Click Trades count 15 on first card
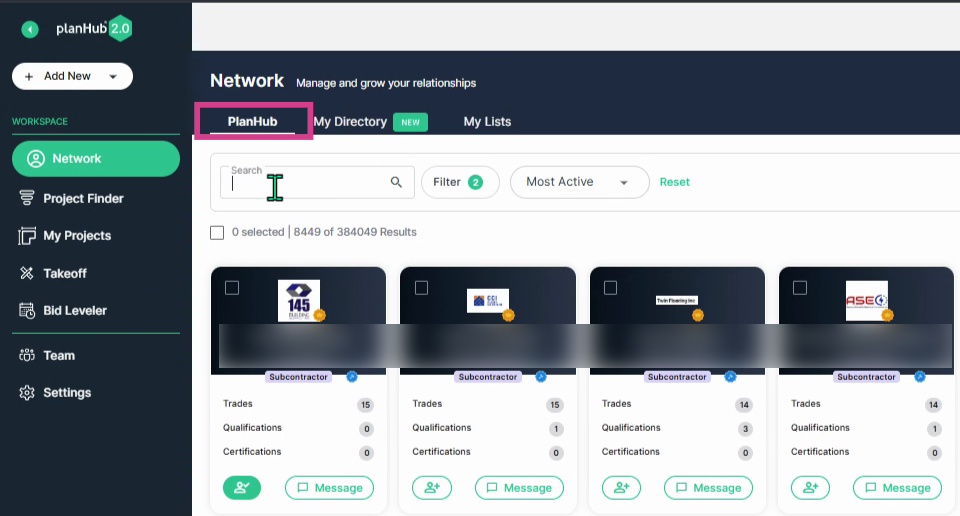 [366, 405]
